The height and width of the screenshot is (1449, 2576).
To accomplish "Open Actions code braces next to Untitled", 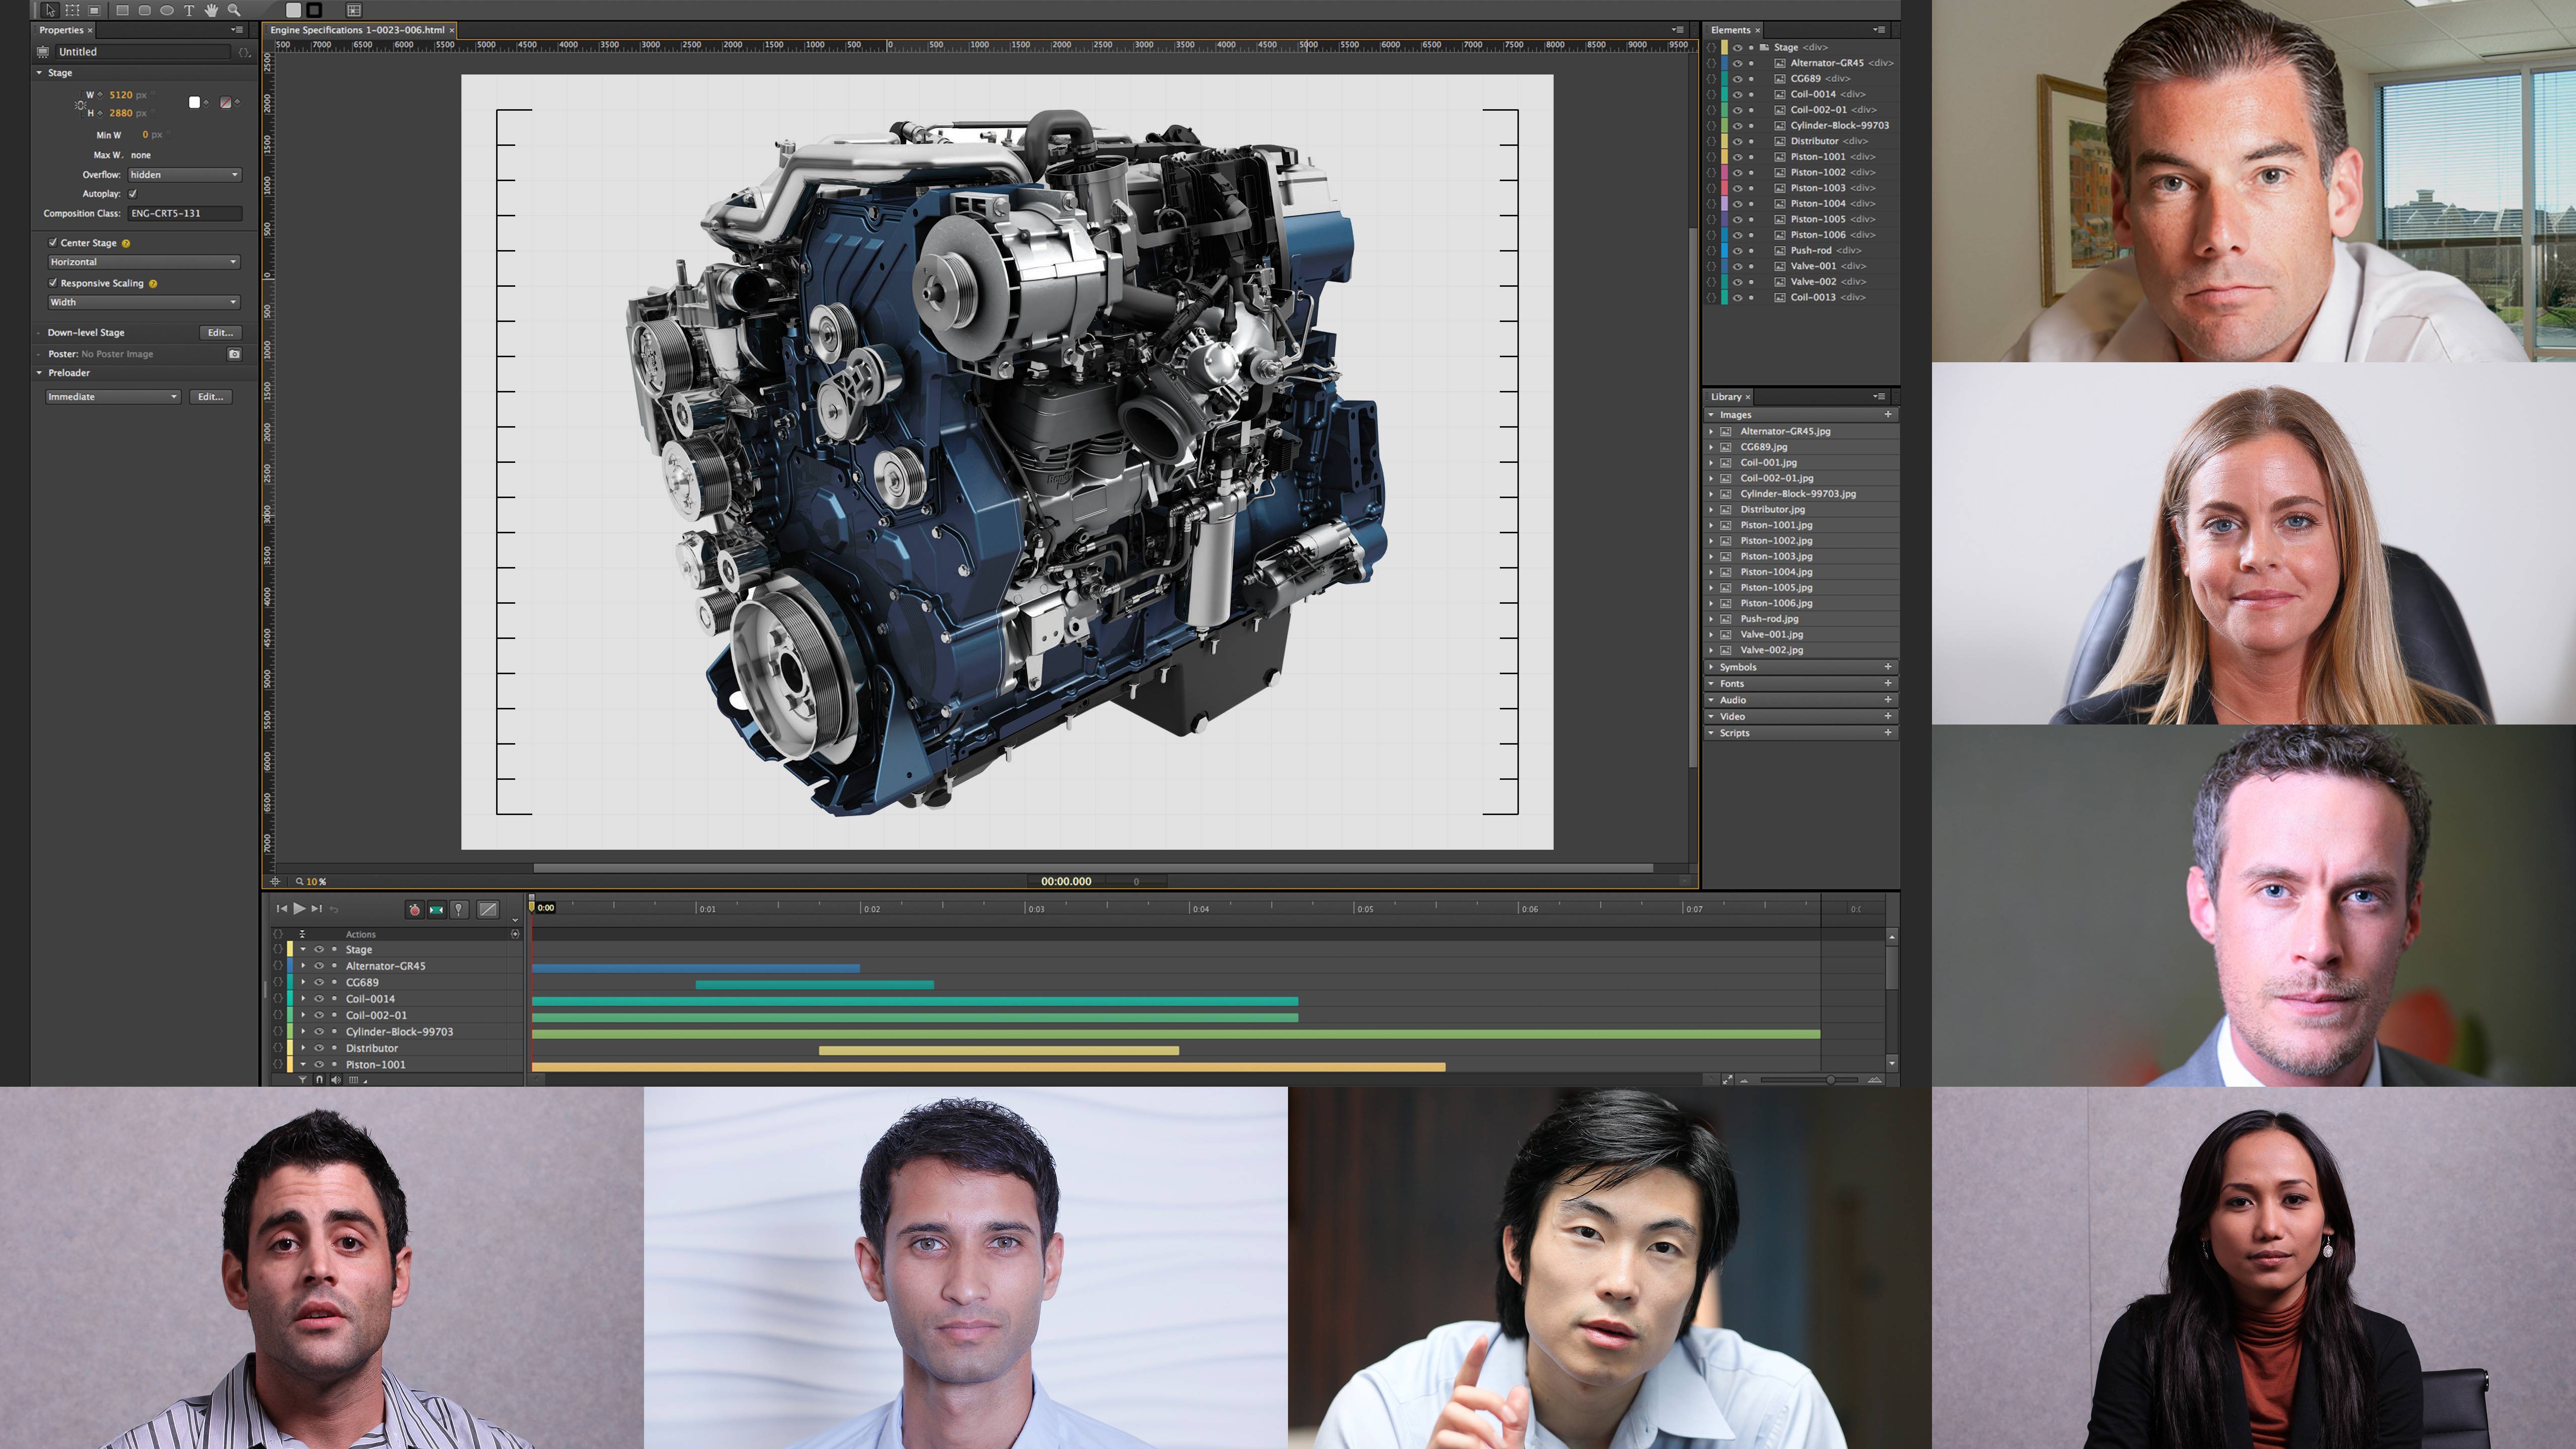I will pyautogui.click(x=244, y=52).
